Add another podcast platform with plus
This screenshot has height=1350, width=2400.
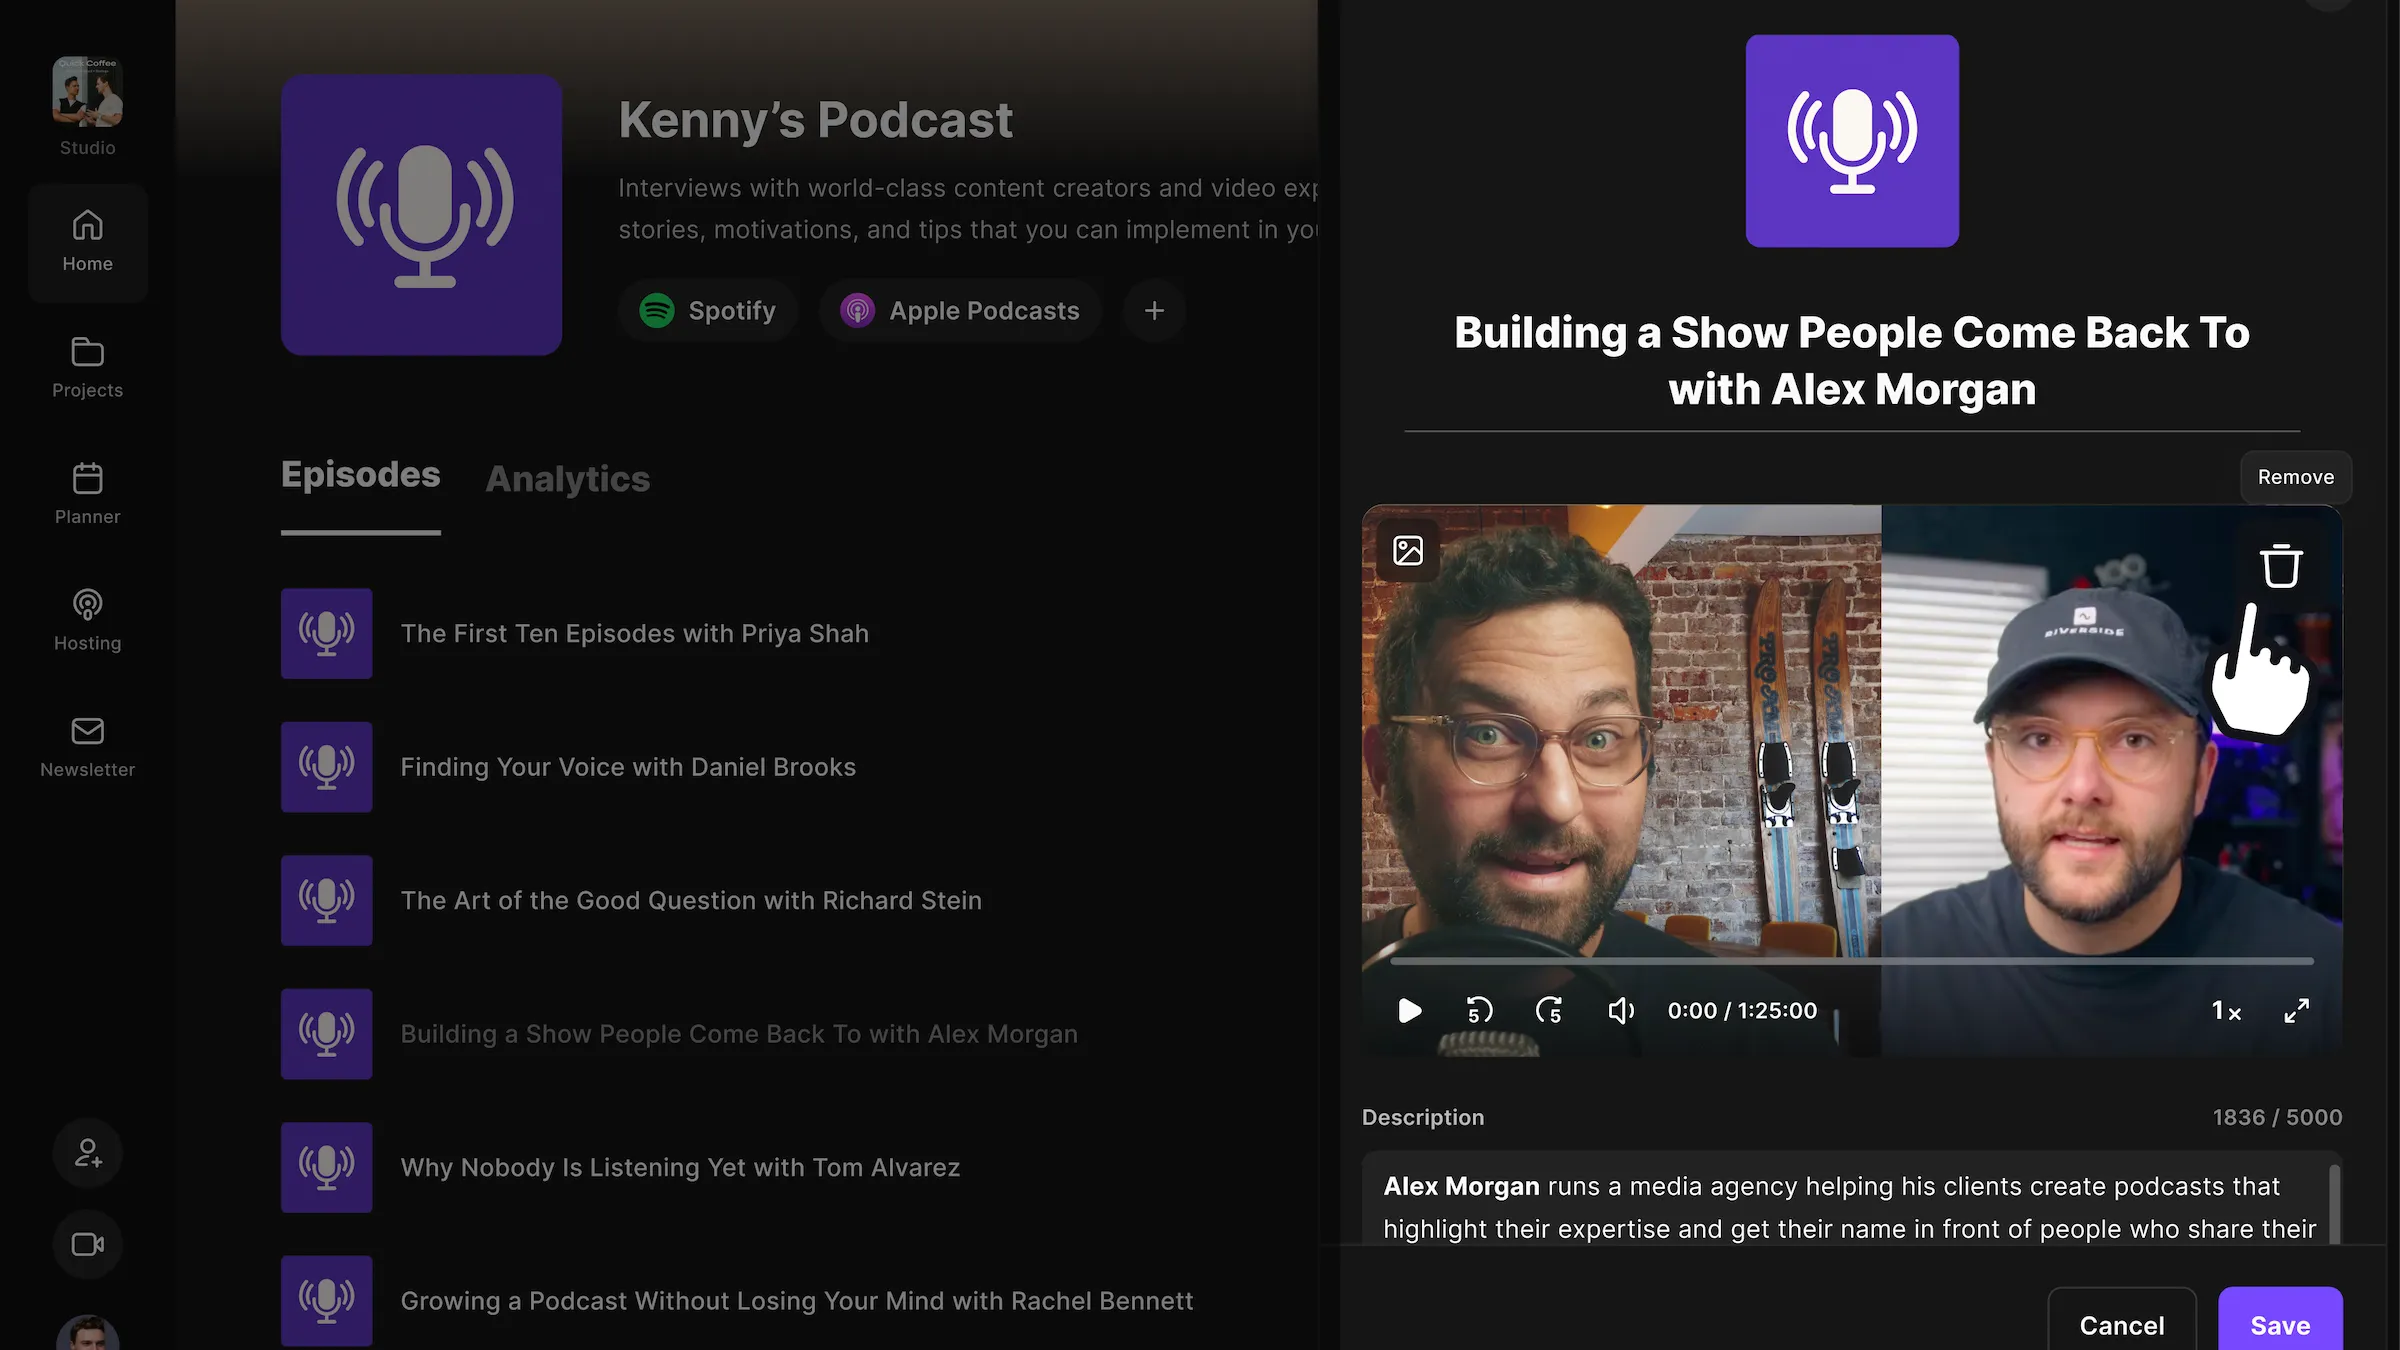tap(1154, 311)
